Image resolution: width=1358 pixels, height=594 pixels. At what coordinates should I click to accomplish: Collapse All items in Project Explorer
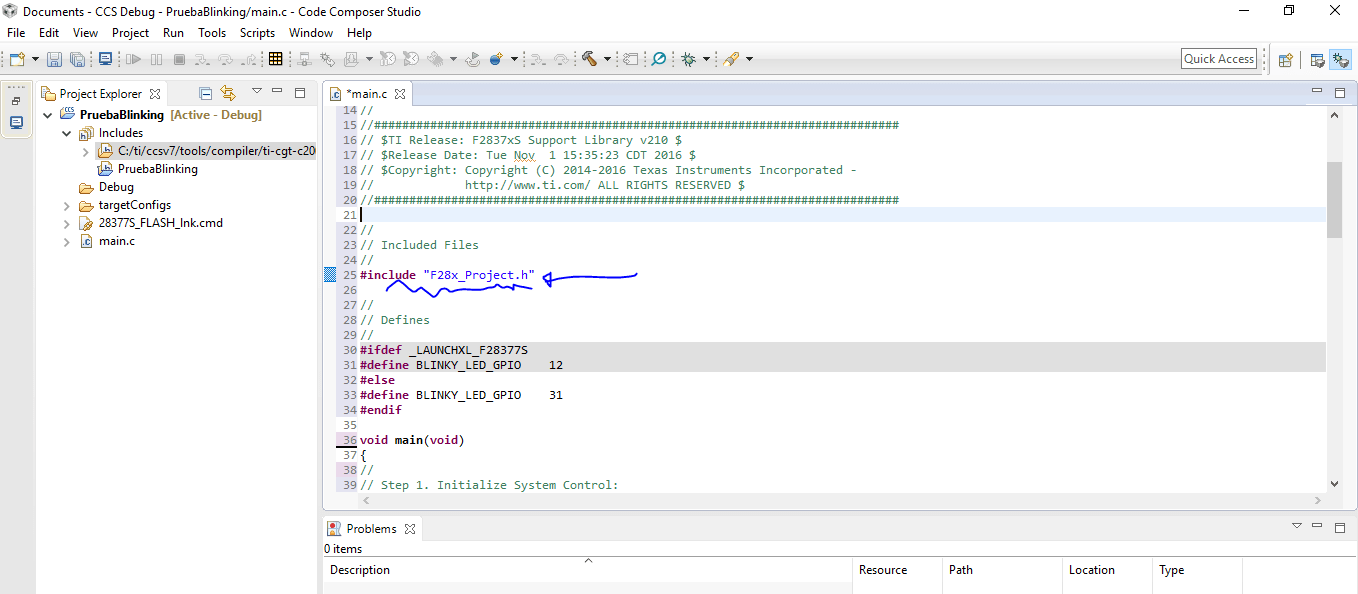pyautogui.click(x=204, y=91)
